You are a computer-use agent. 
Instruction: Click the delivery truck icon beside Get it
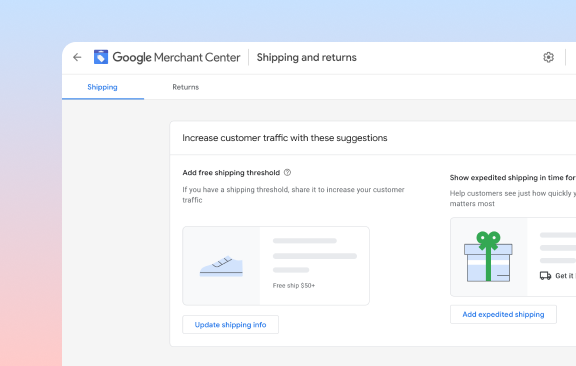click(545, 276)
